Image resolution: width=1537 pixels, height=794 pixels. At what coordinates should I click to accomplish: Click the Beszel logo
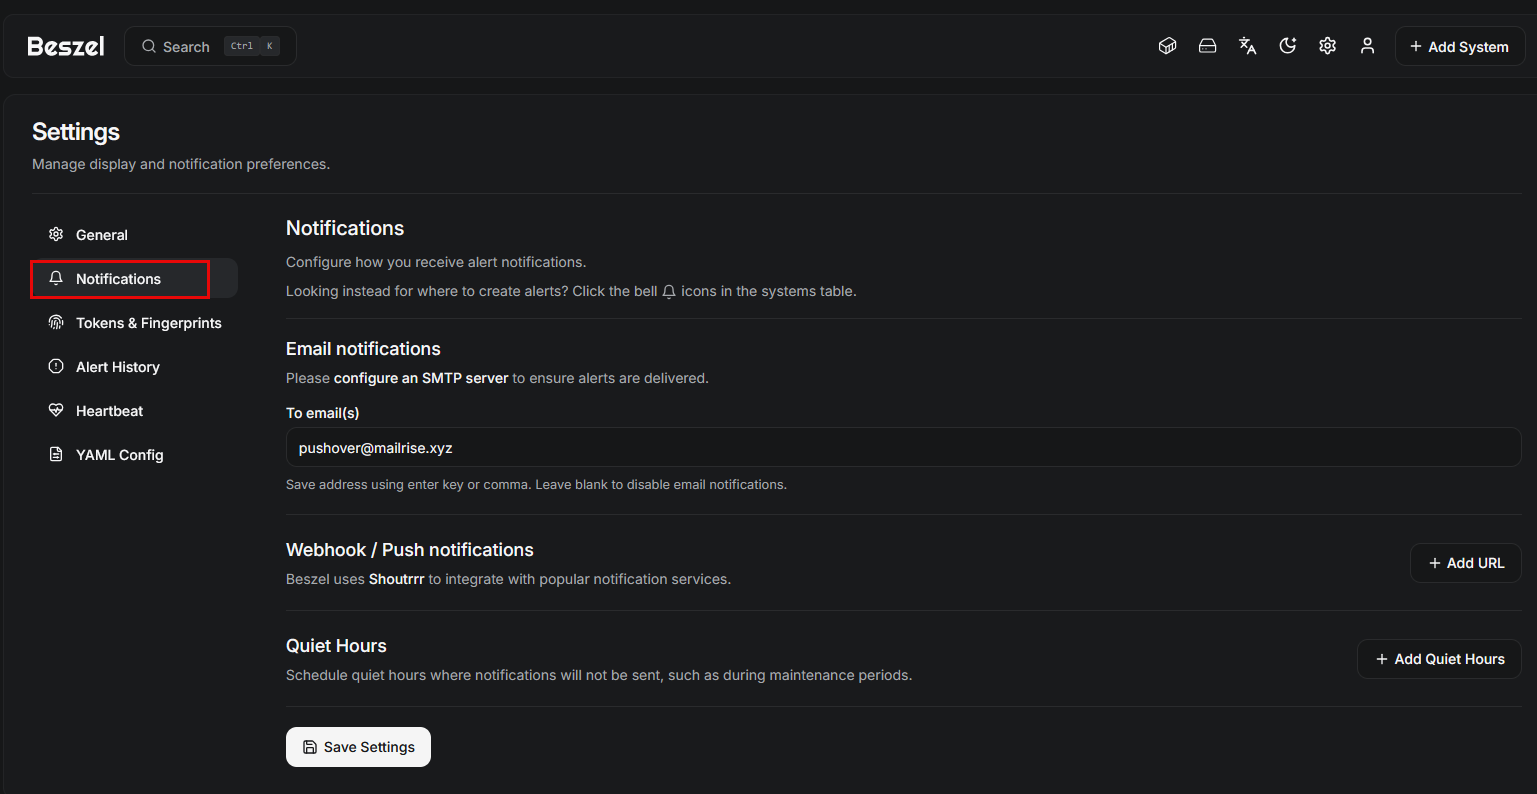pyautogui.click(x=66, y=46)
